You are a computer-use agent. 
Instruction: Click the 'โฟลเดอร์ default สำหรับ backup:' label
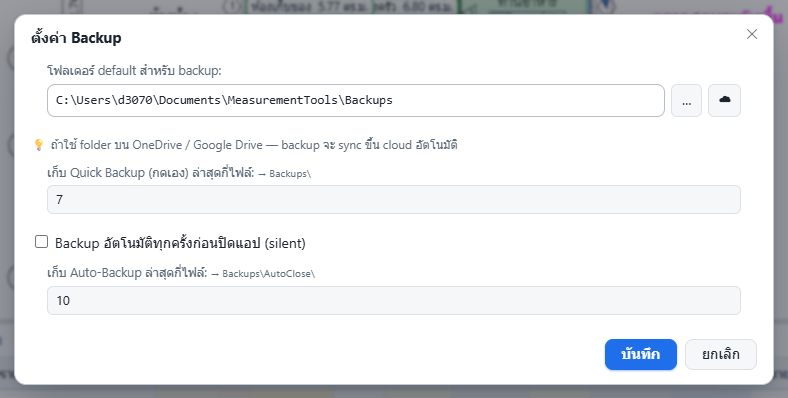pyautogui.click(x=134, y=70)
